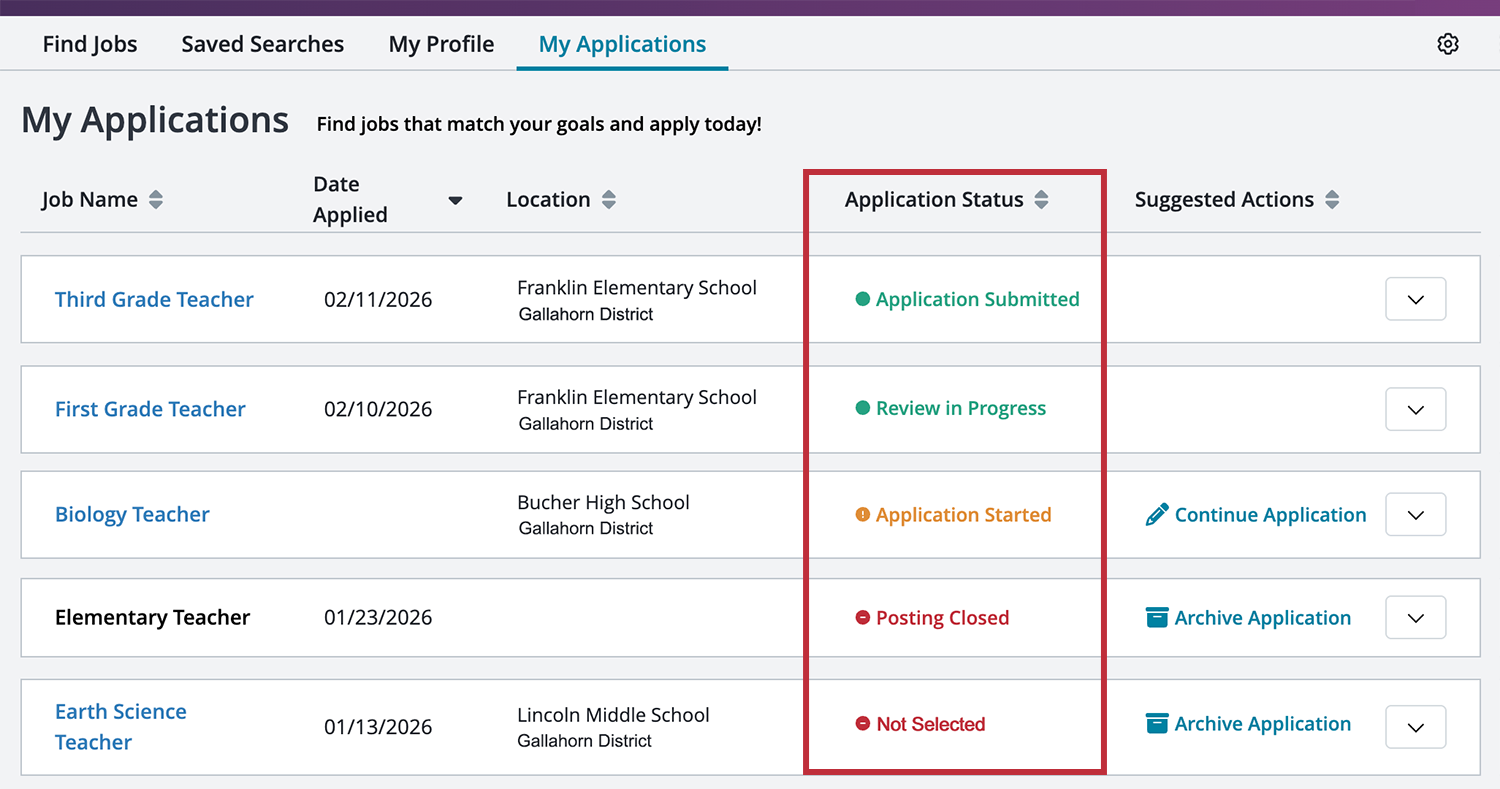The width and height of the screenshot is (1500, 789).
Task: Click the green status dot for Application Submitted
Action: (862, 299)
